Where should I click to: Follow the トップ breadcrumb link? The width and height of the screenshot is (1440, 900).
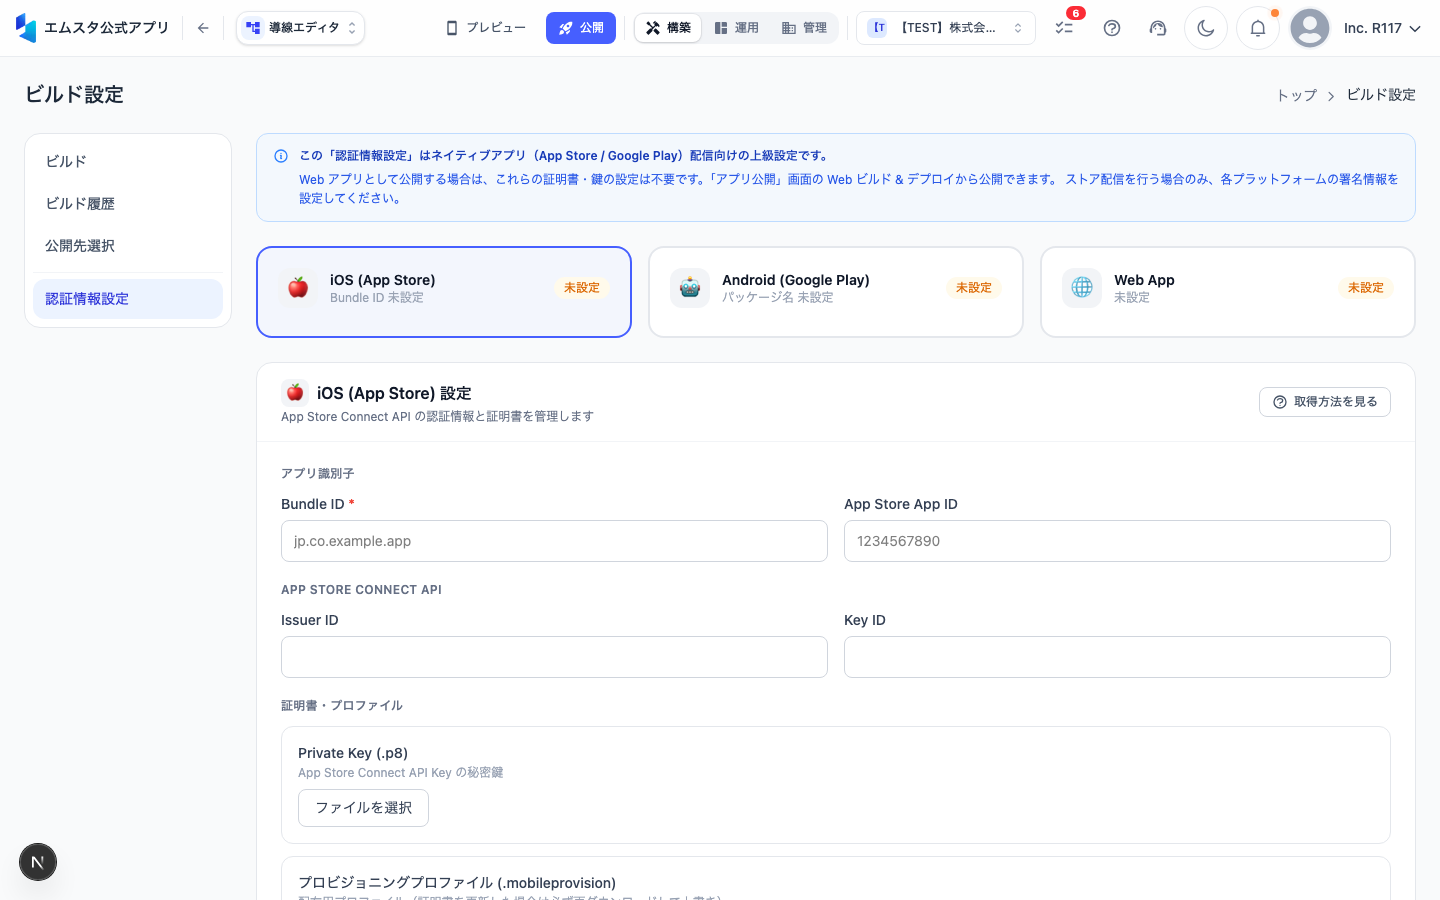coord(1297,95)
